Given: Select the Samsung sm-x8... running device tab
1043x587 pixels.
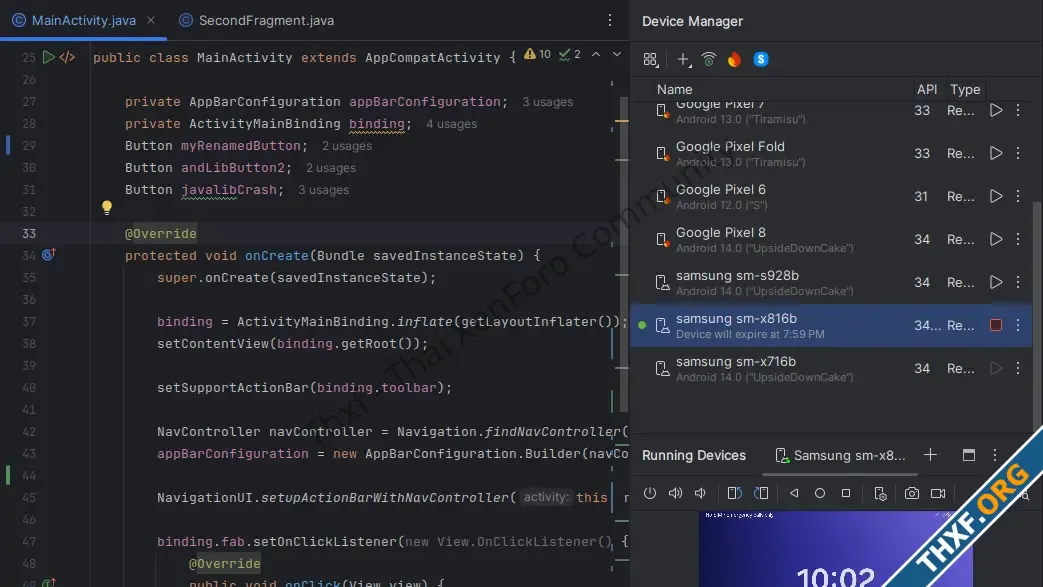Looking at the screenshot, I should pos(840,456).
